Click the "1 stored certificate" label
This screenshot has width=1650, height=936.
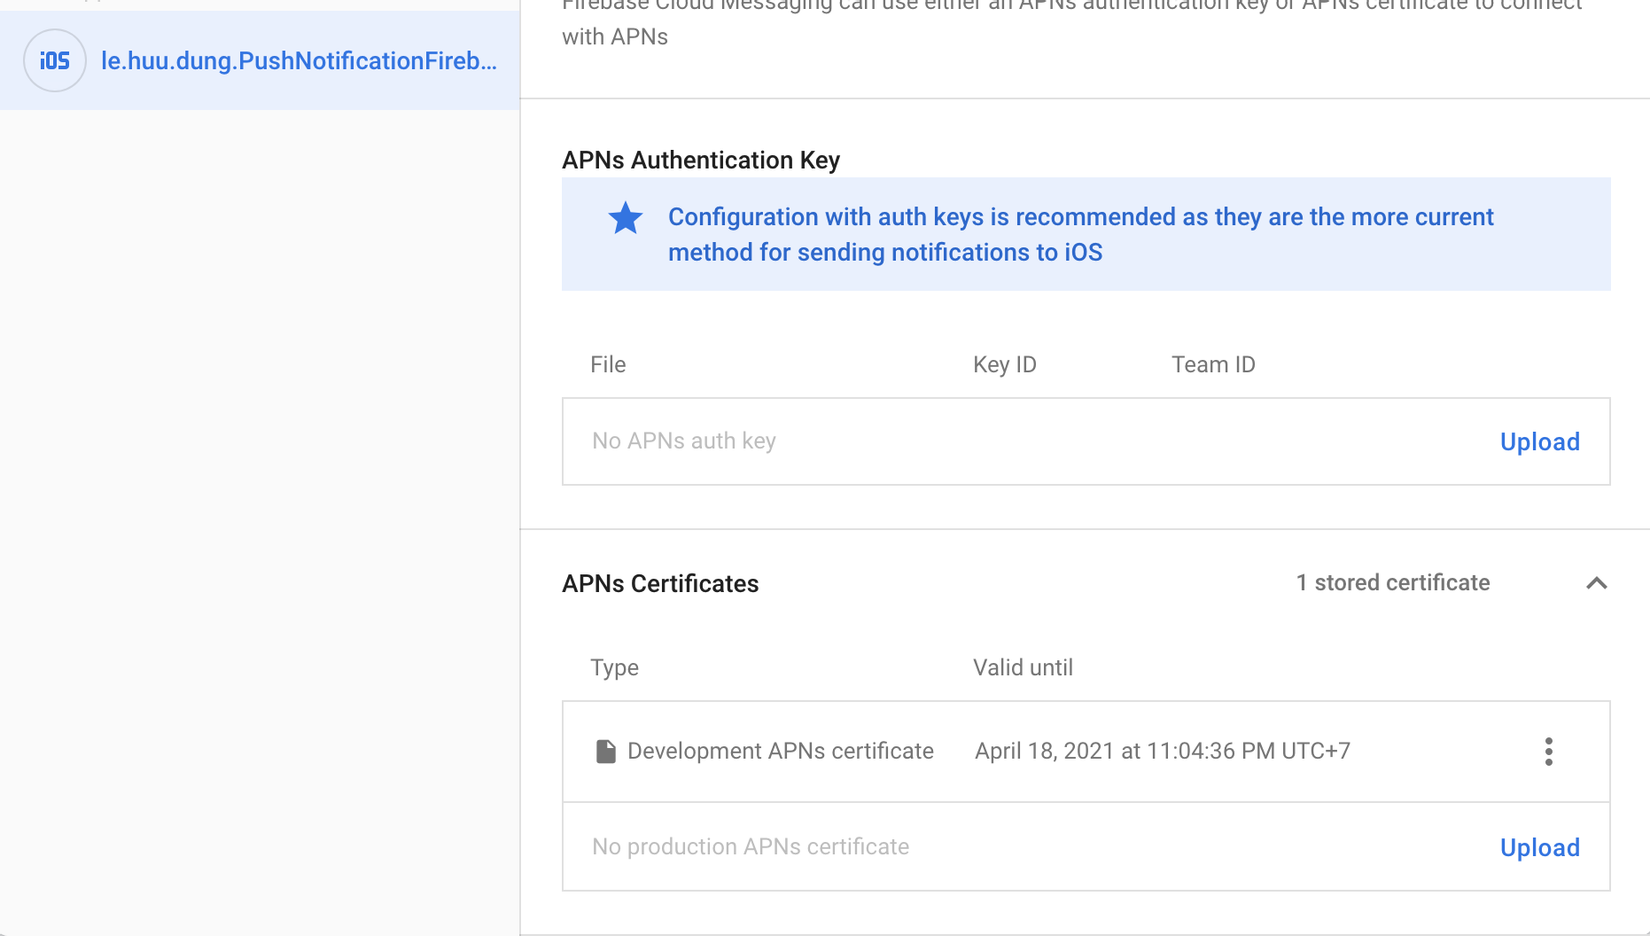1392,583
